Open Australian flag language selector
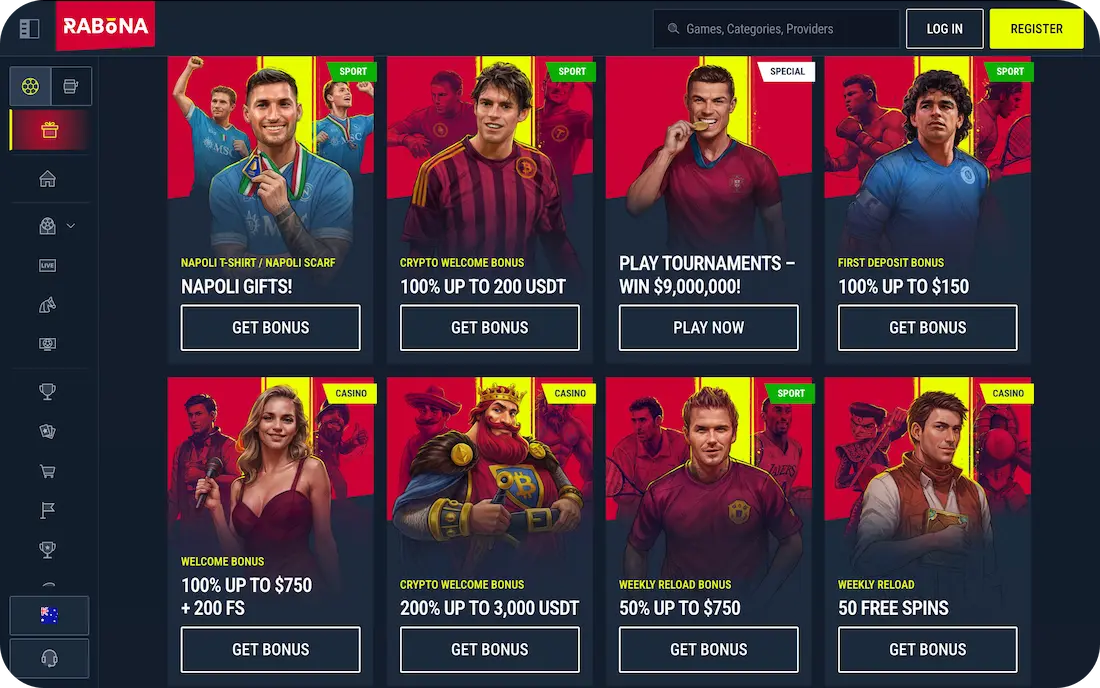The image size is (1100, 688). [49, 615]
